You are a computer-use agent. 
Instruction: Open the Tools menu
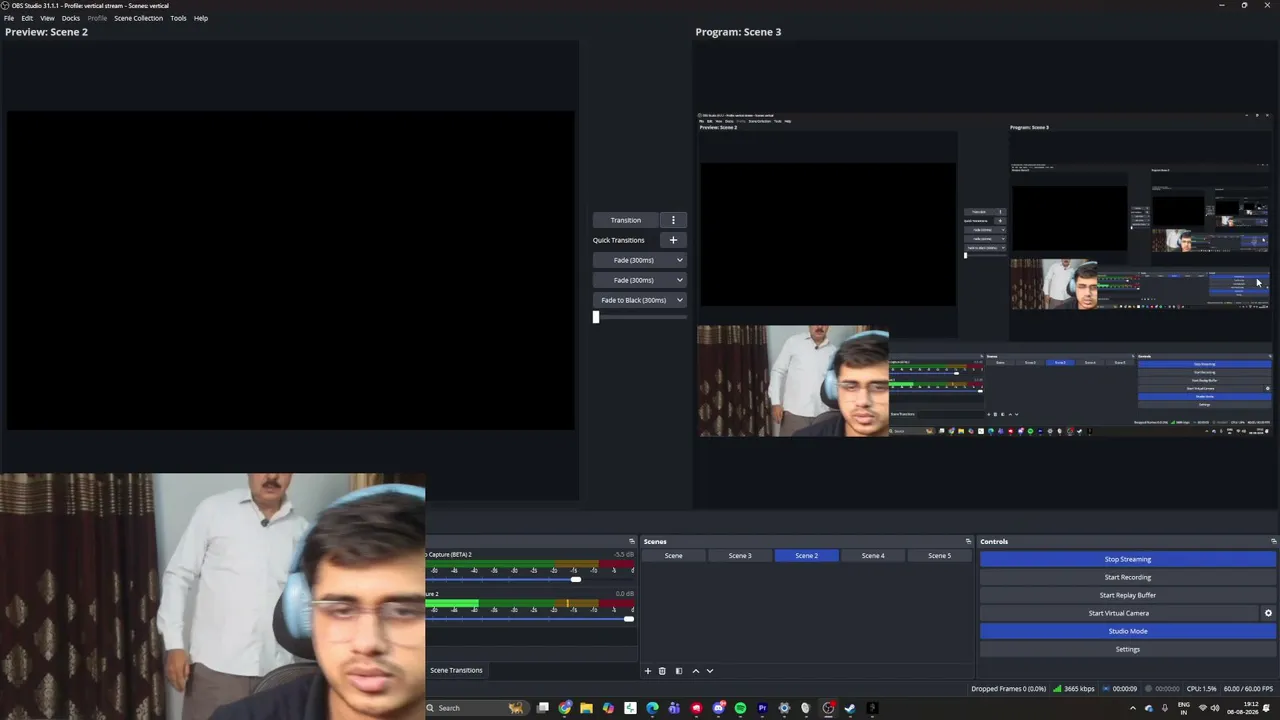(x=178, y=18)
